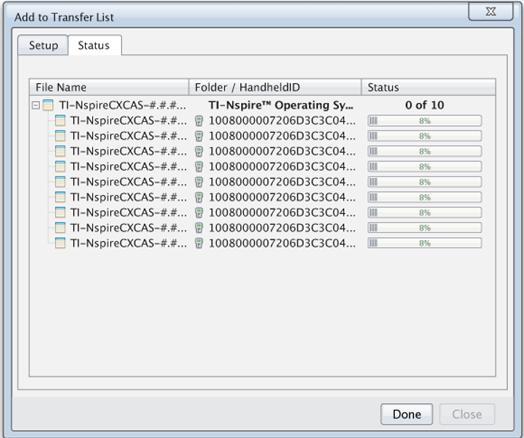Screen dimensions: 524x438
Task: Click the third child row file icon
Action: pyautogui.click(x=60, y=151)
